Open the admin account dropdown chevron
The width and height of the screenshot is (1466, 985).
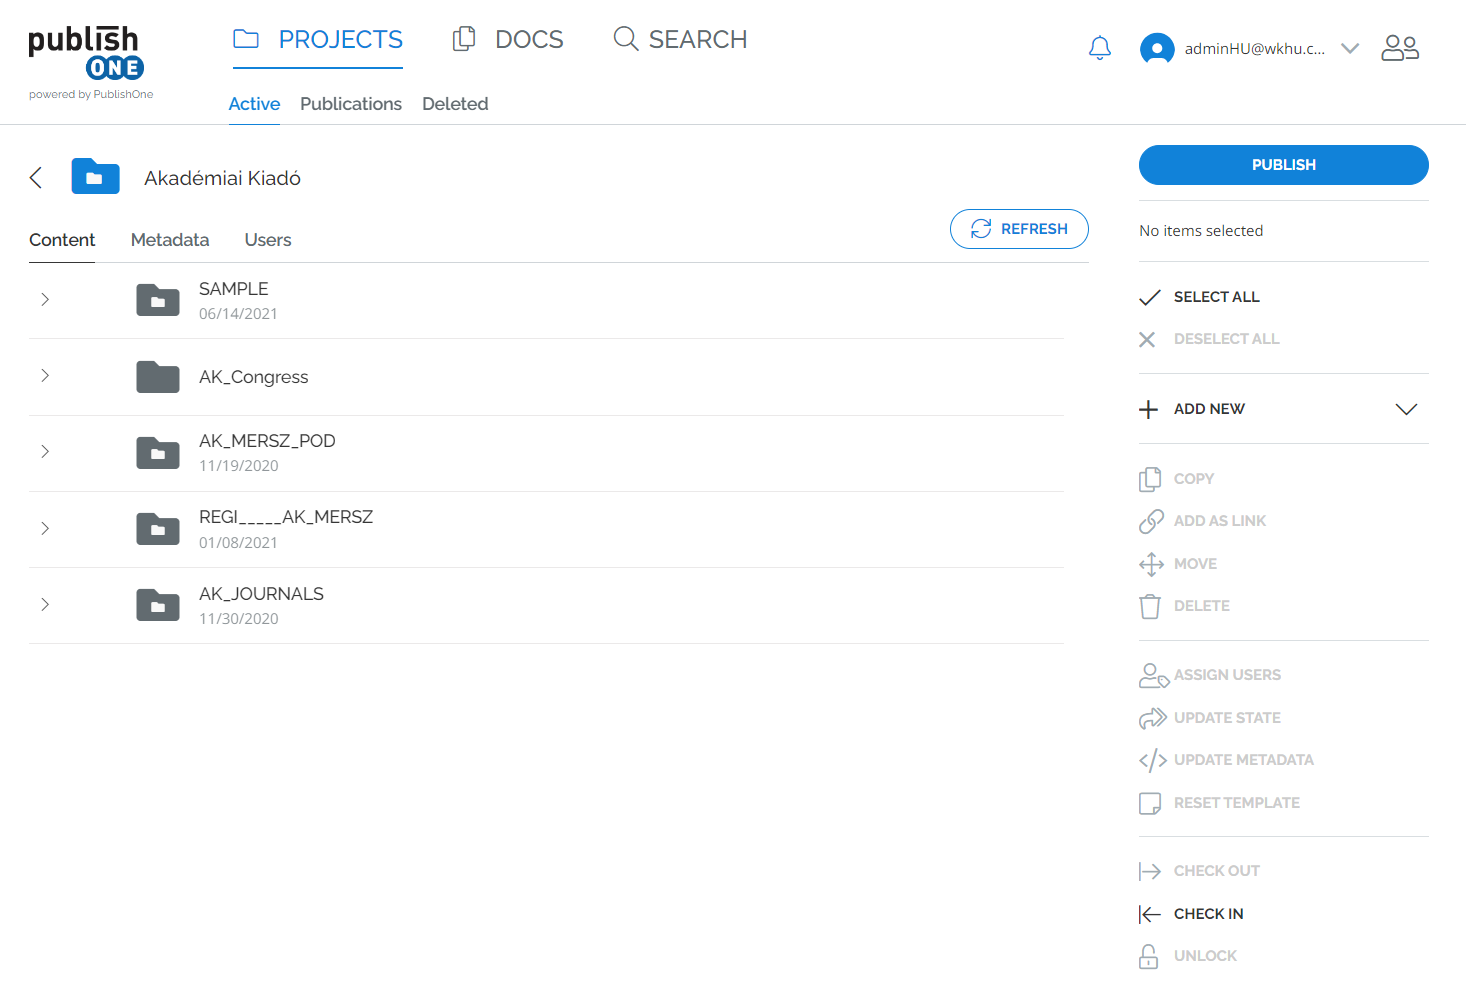[x=1350, y=48]
